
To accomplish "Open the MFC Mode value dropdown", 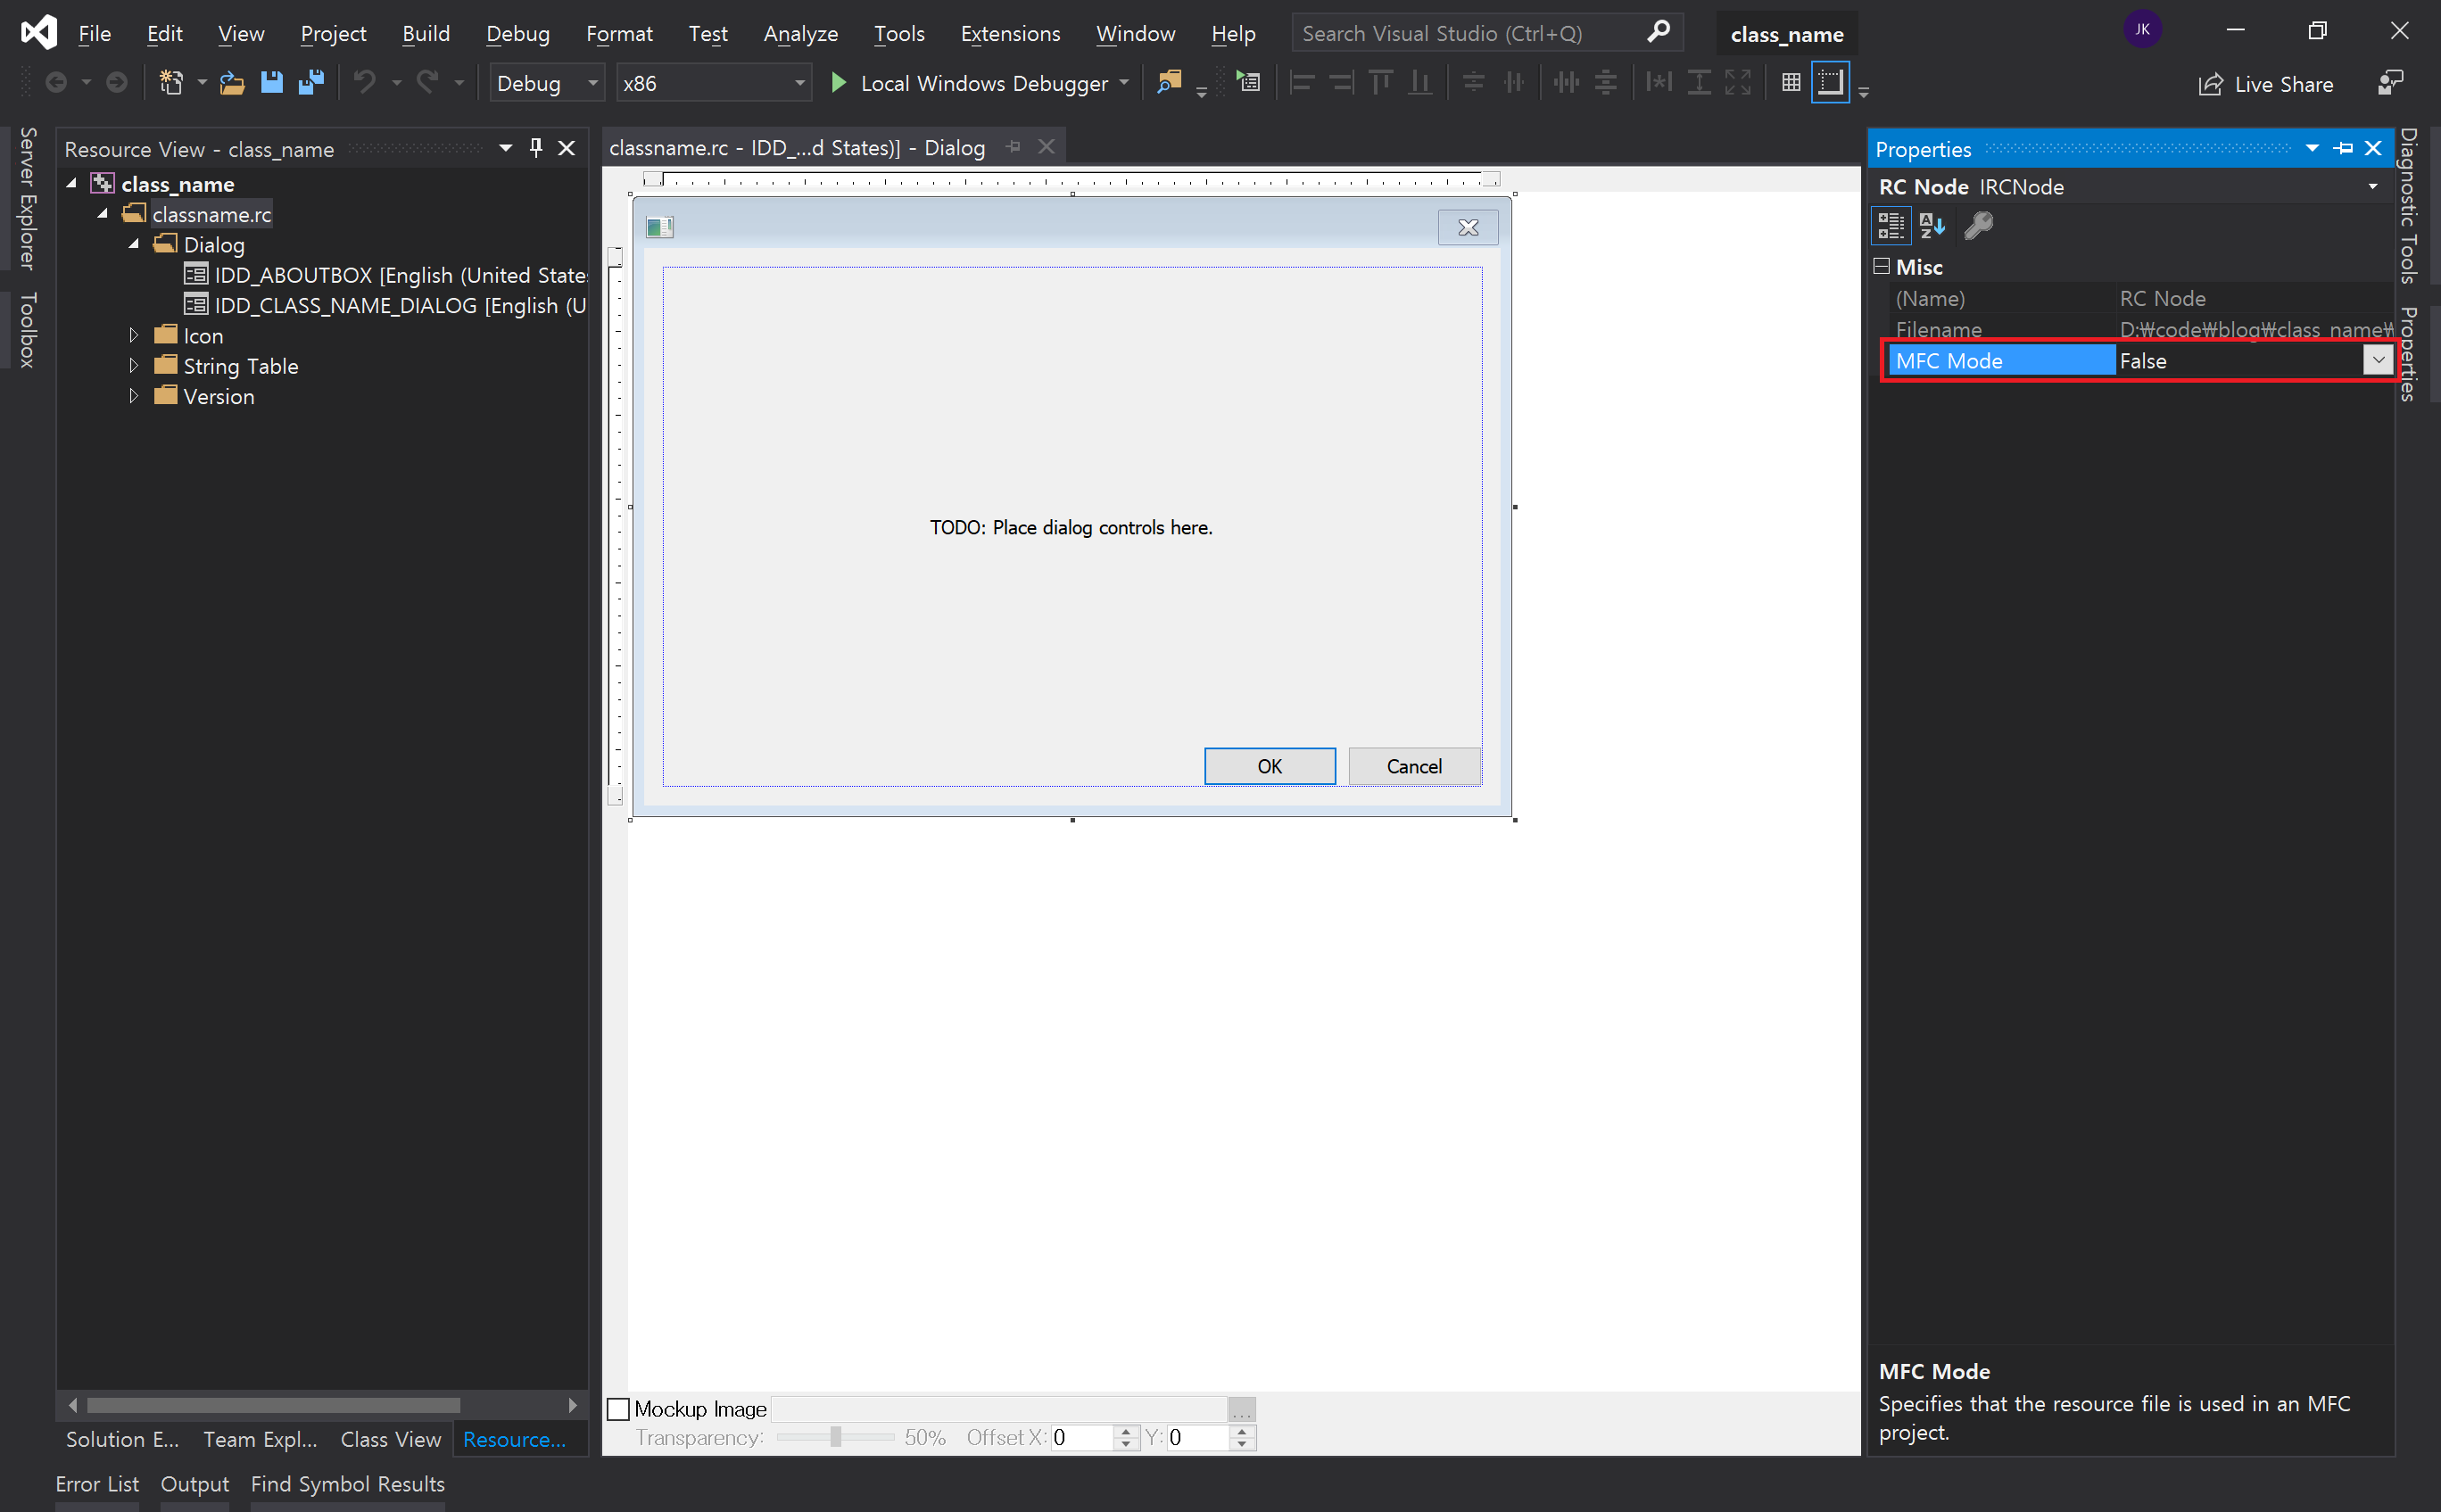I will (2378, 360).
